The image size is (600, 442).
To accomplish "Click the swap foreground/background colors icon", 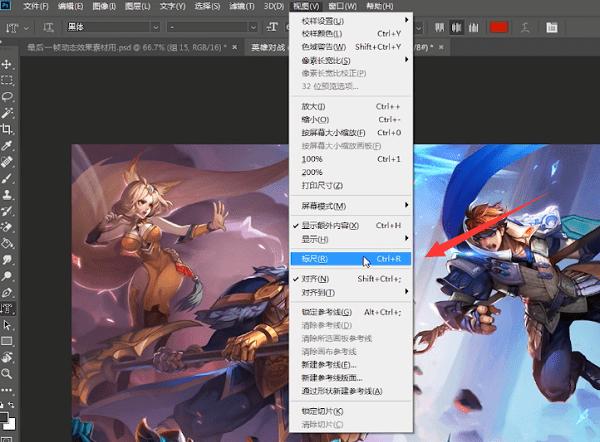I will click(11, 404).
